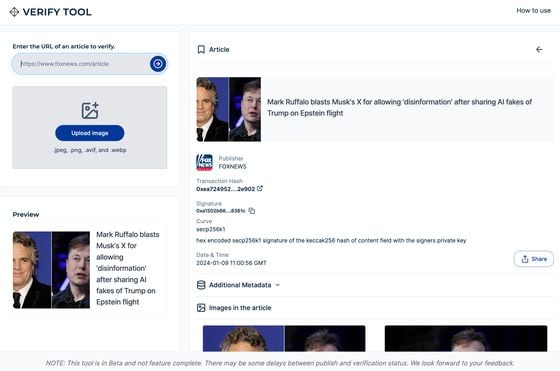Click the article headline about Mark Ruffalo
This screenshot has height=371, width=560.
(x=399, y=107)
